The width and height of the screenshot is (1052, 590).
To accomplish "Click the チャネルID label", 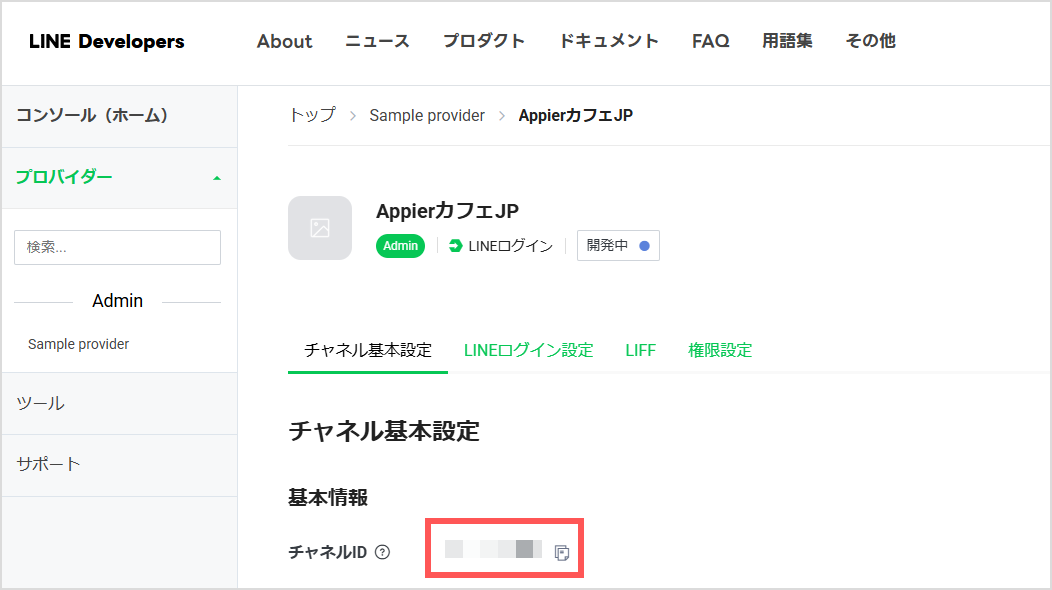I will pos(327,552).
